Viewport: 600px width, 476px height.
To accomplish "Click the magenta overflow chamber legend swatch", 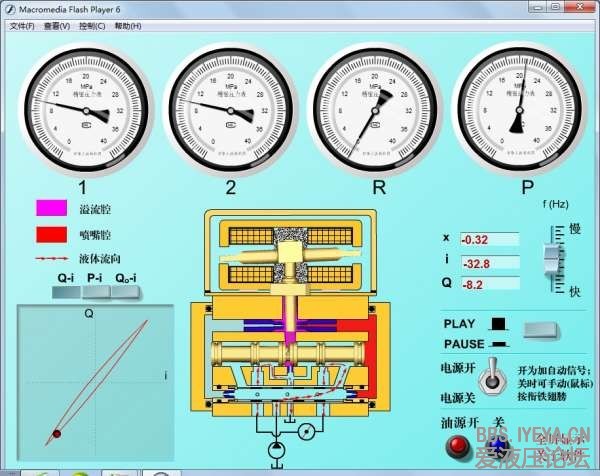I will 50,209.
